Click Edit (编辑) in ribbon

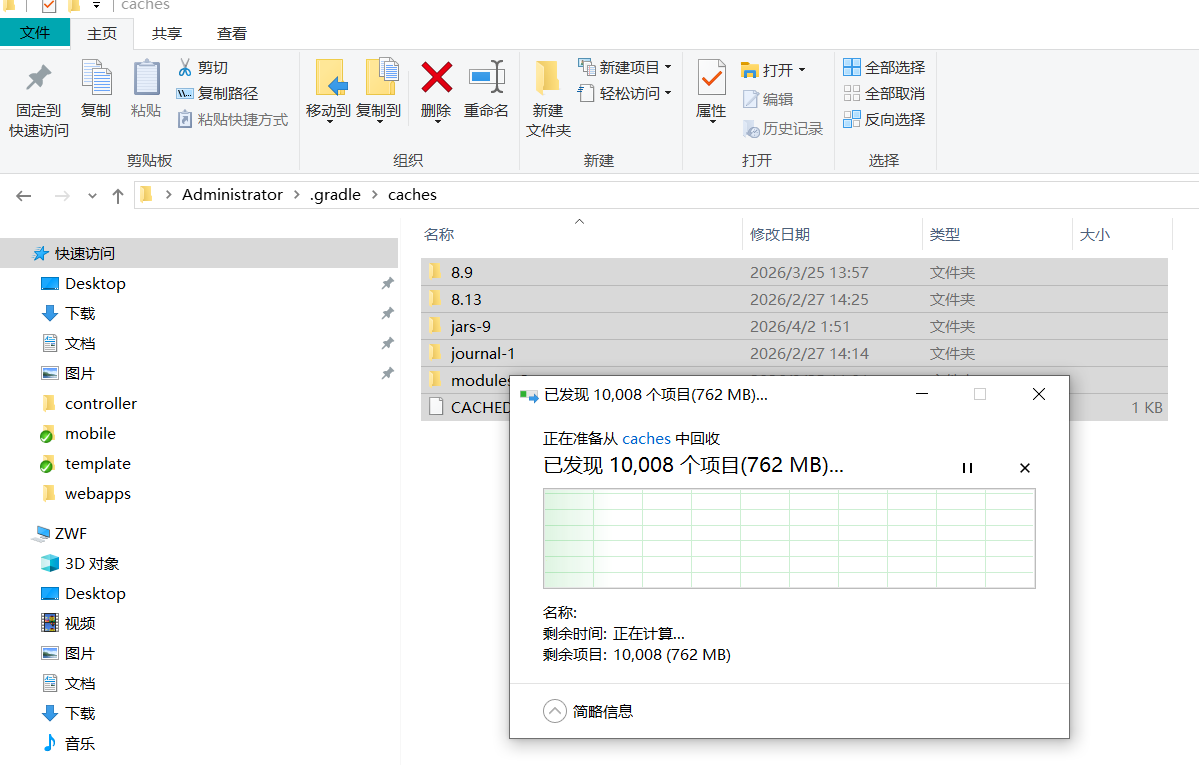pos(768,99)
